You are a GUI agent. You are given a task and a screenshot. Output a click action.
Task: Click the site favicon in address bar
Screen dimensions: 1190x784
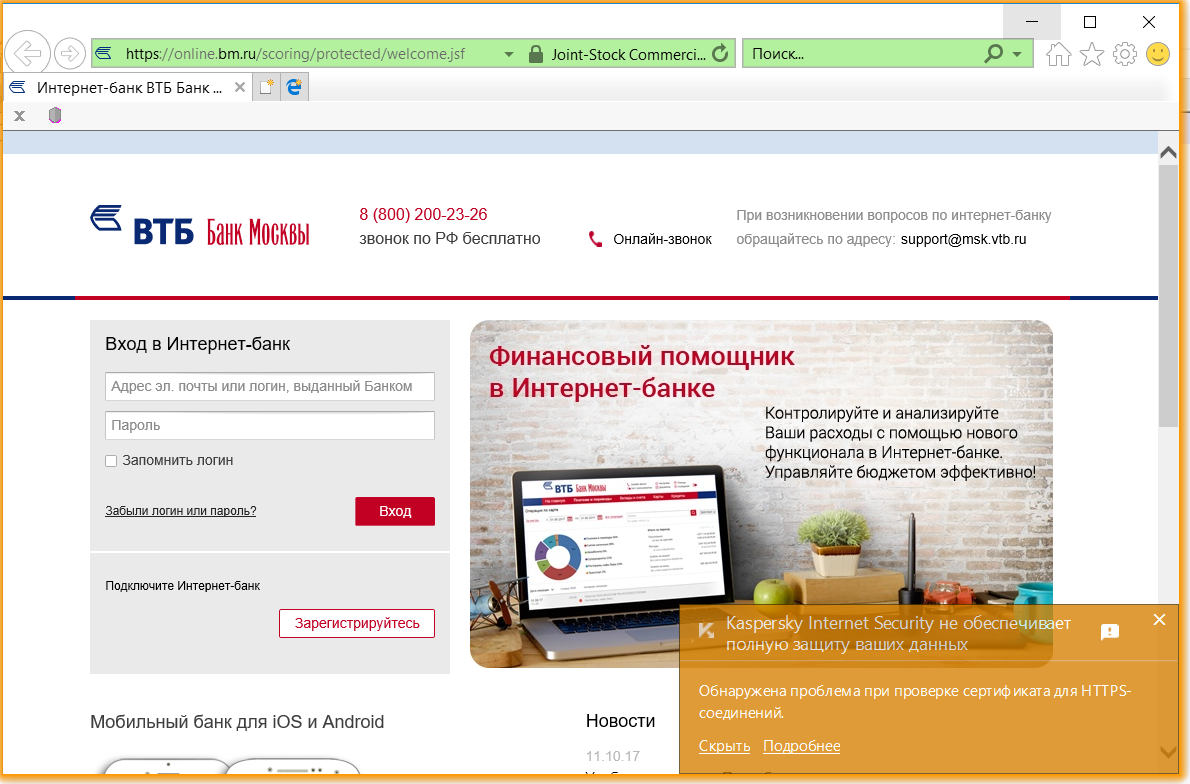104,54
